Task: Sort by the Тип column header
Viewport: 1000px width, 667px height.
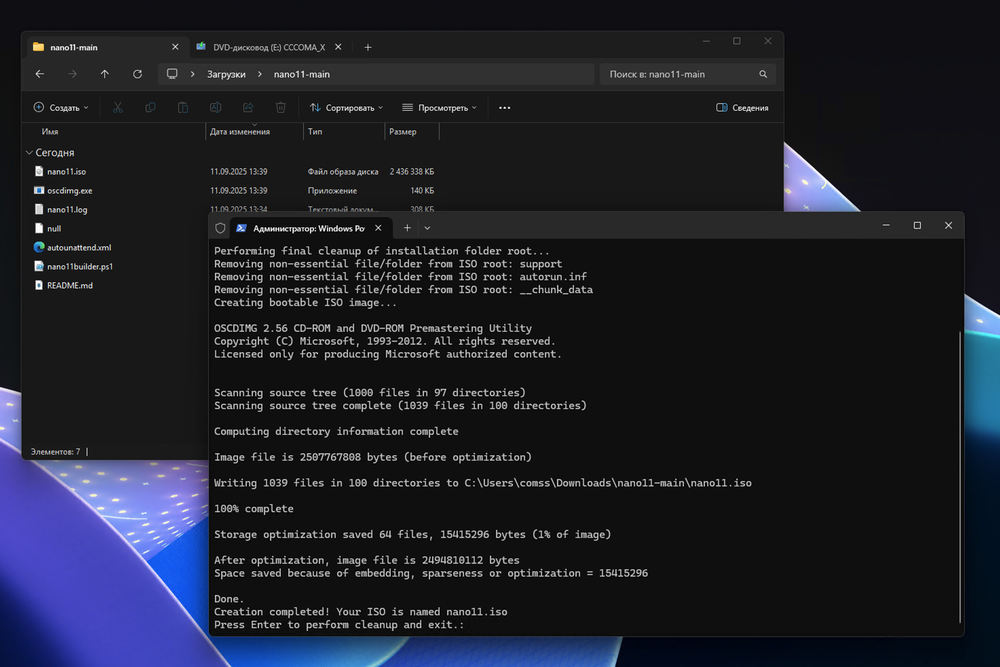Action: pyautogui.click(x=315, y=131)
